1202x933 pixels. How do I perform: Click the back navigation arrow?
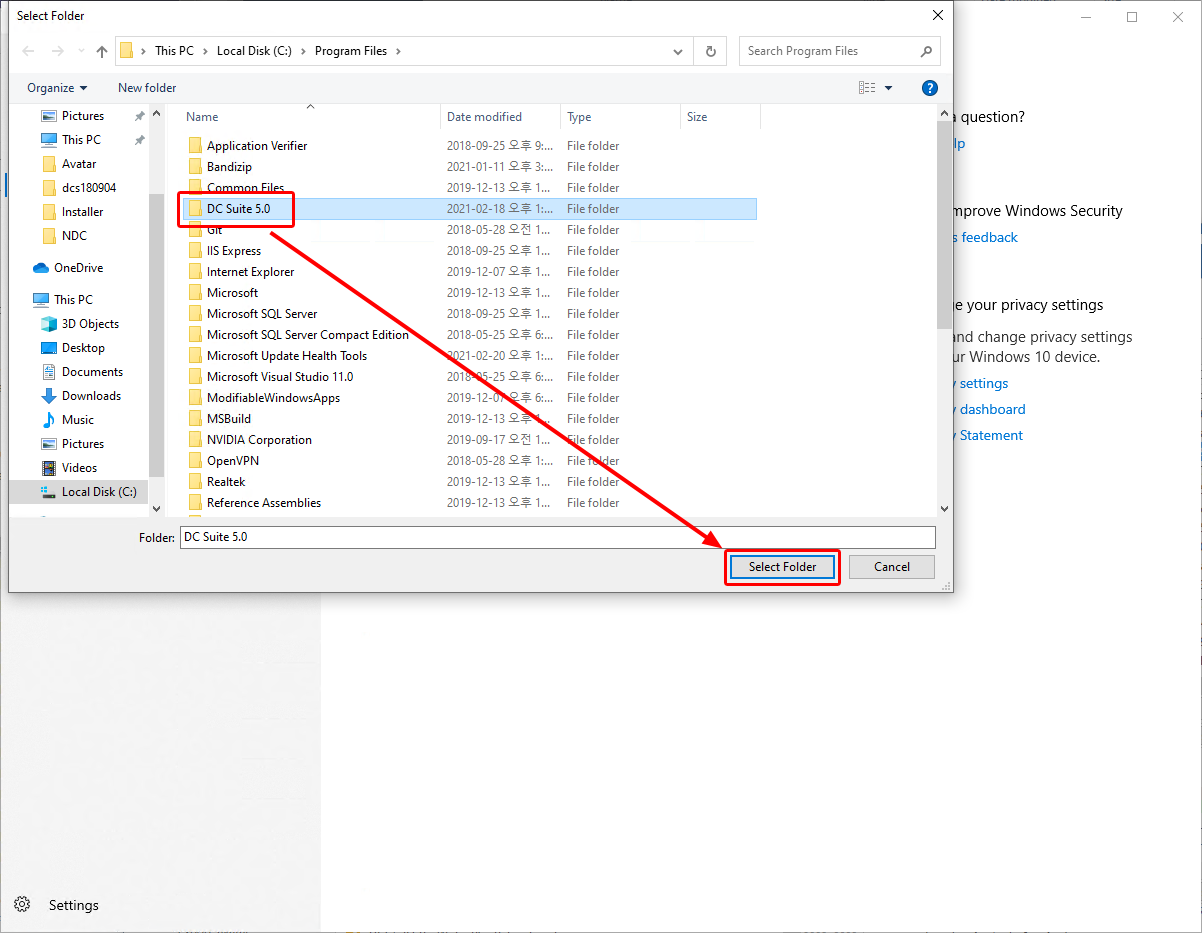tap(27, 51)
